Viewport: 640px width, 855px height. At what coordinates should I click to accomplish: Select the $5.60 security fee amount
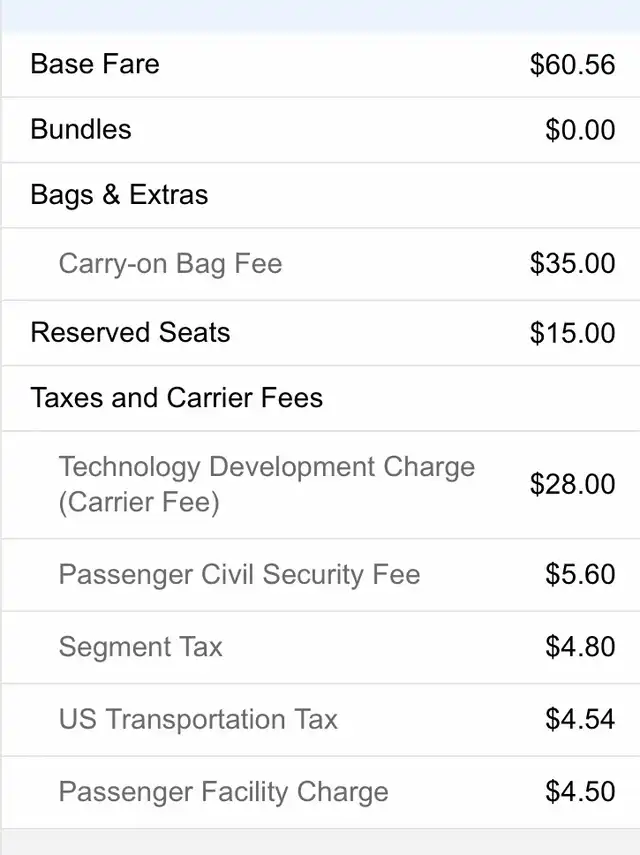pyautogui.click(x=580, y=575)
